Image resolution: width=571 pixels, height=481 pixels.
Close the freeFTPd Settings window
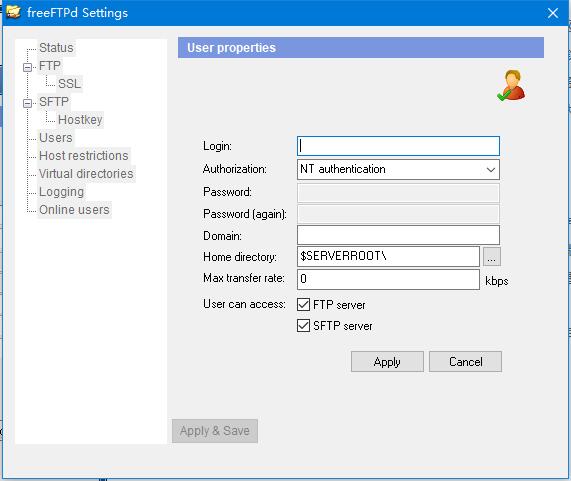pos(553,13)
